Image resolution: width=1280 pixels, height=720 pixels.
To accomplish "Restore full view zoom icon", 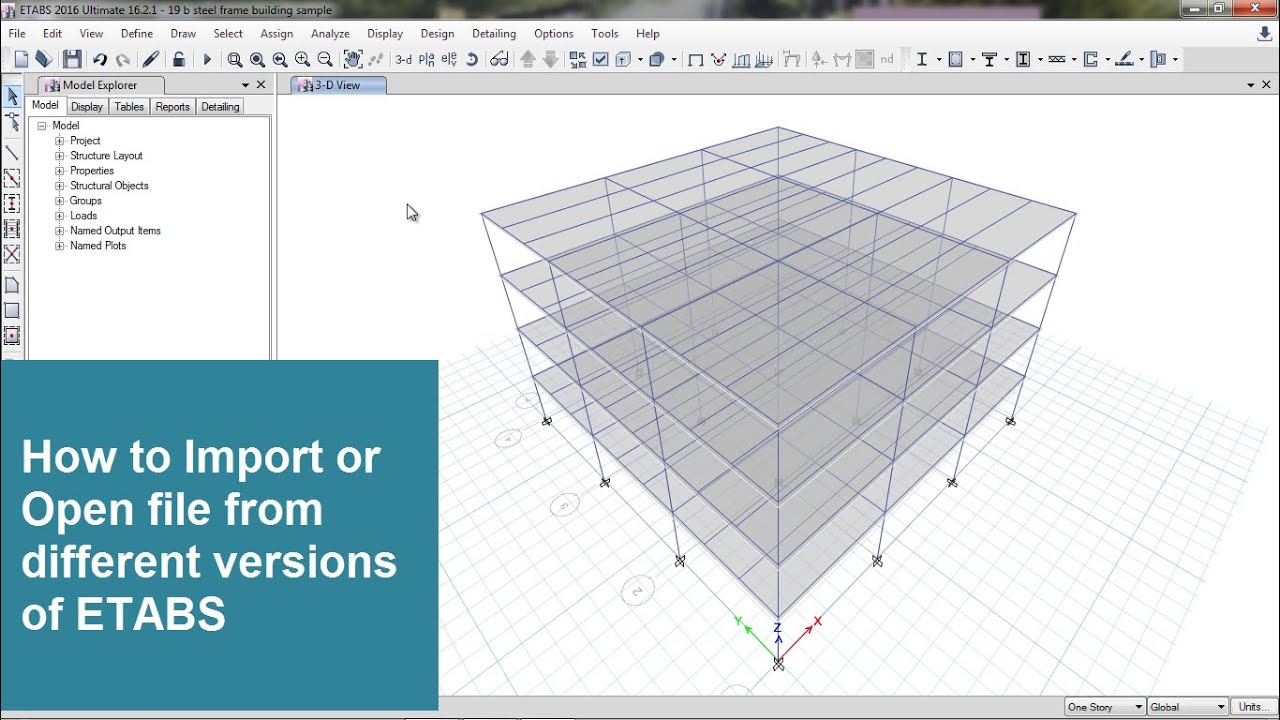I will click(257, 60).
